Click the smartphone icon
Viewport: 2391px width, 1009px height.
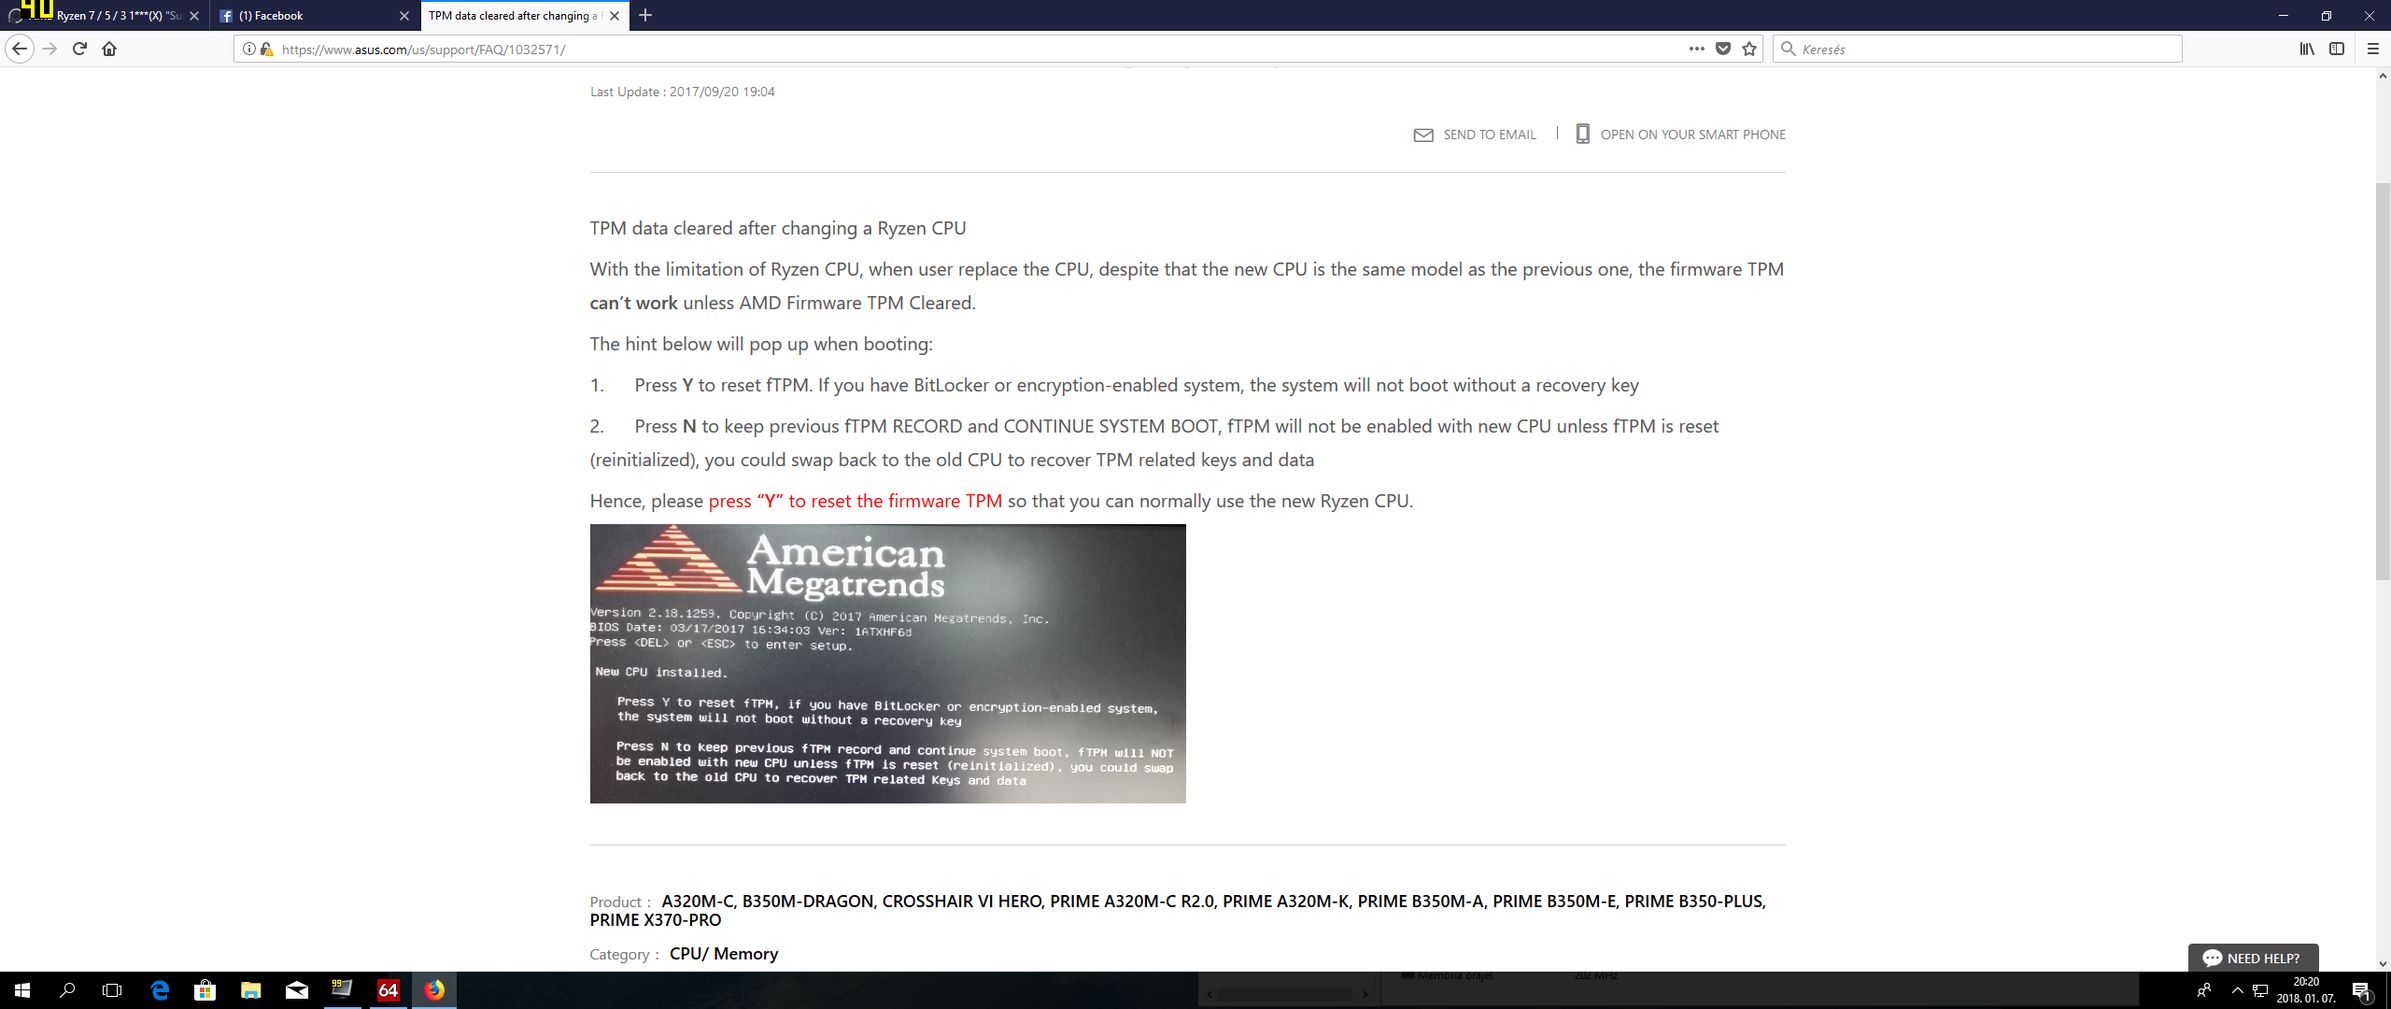click(1582, 133)
